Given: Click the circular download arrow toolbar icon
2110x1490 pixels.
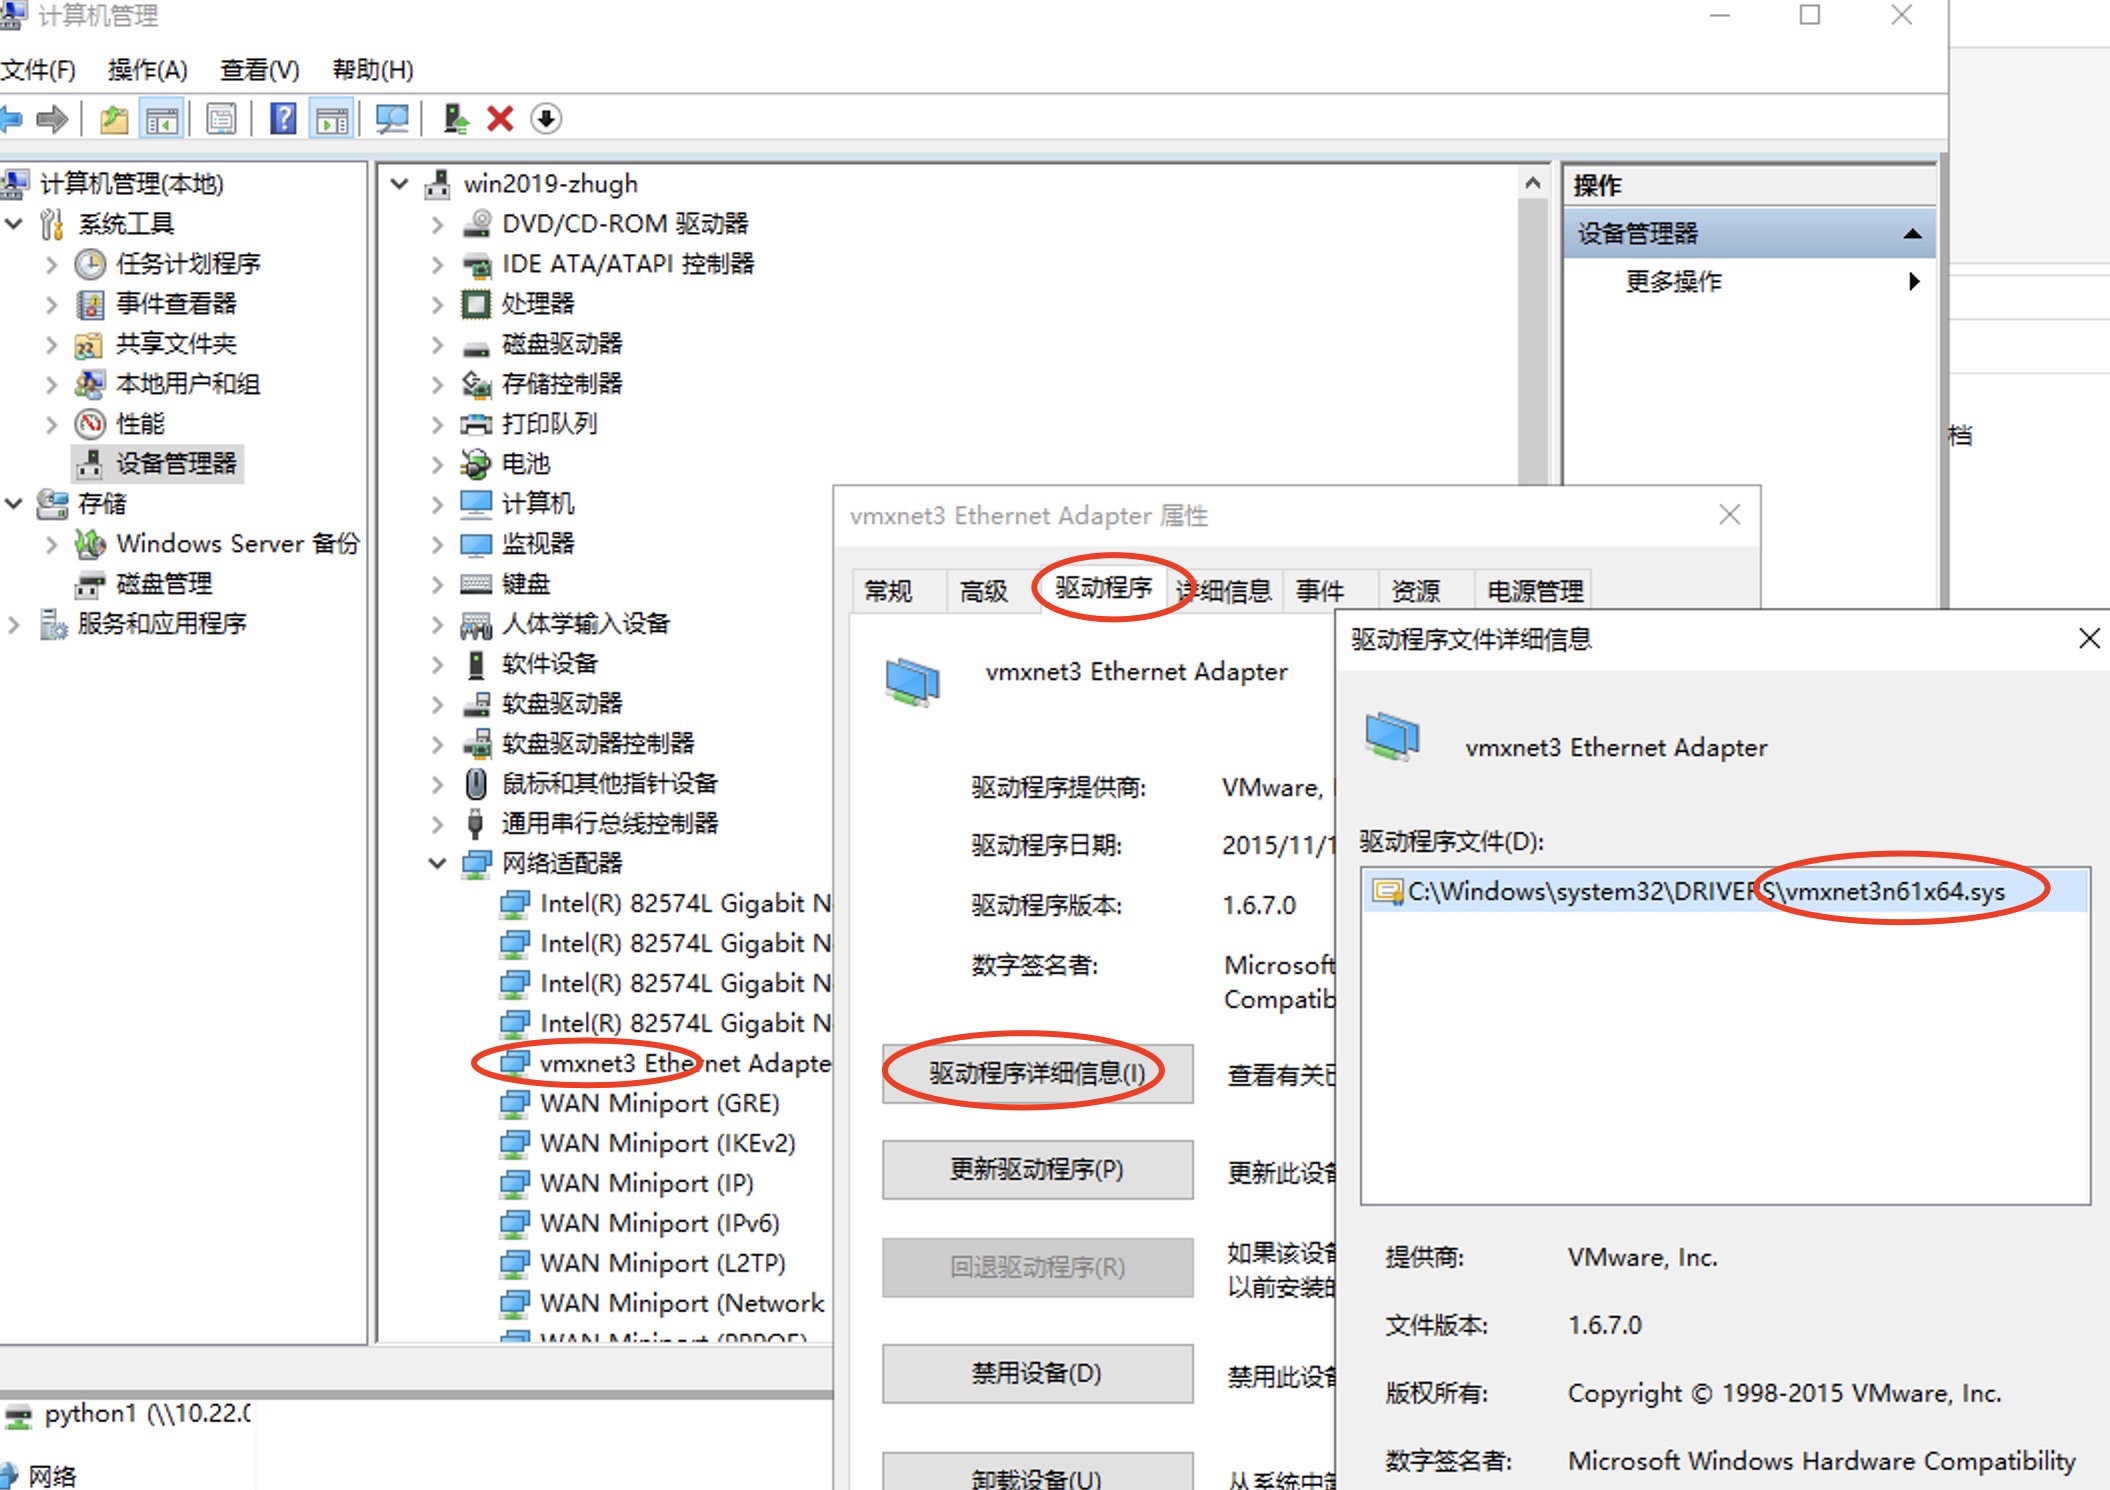Looking at the screenshot, I should point(546,119).
